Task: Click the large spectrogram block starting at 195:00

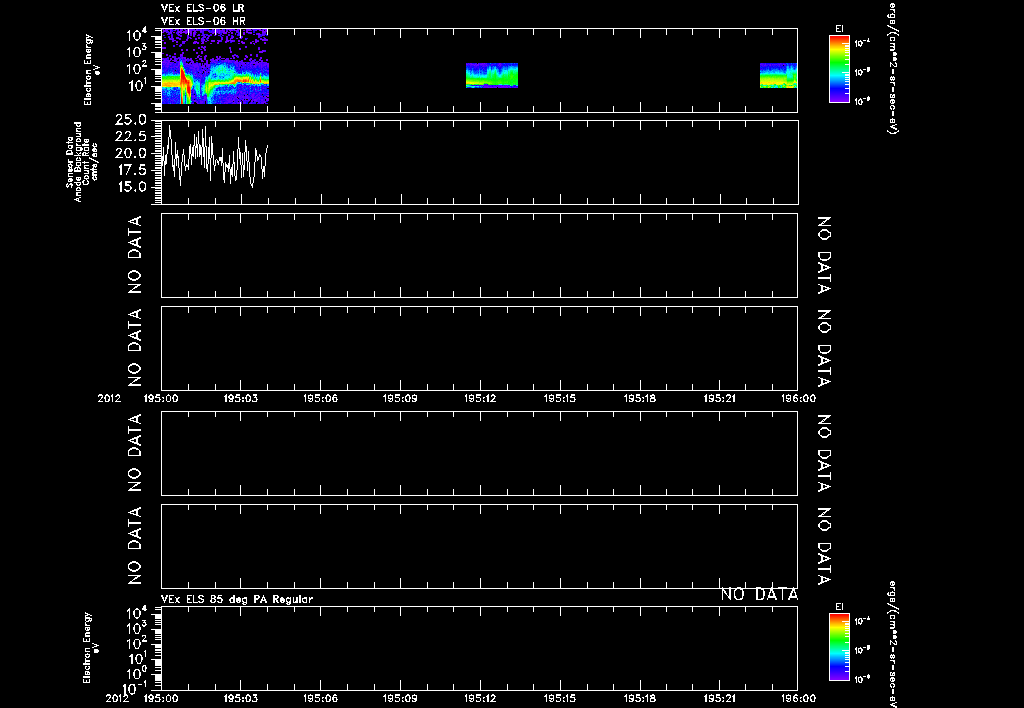Action: (x=215, y=66)
